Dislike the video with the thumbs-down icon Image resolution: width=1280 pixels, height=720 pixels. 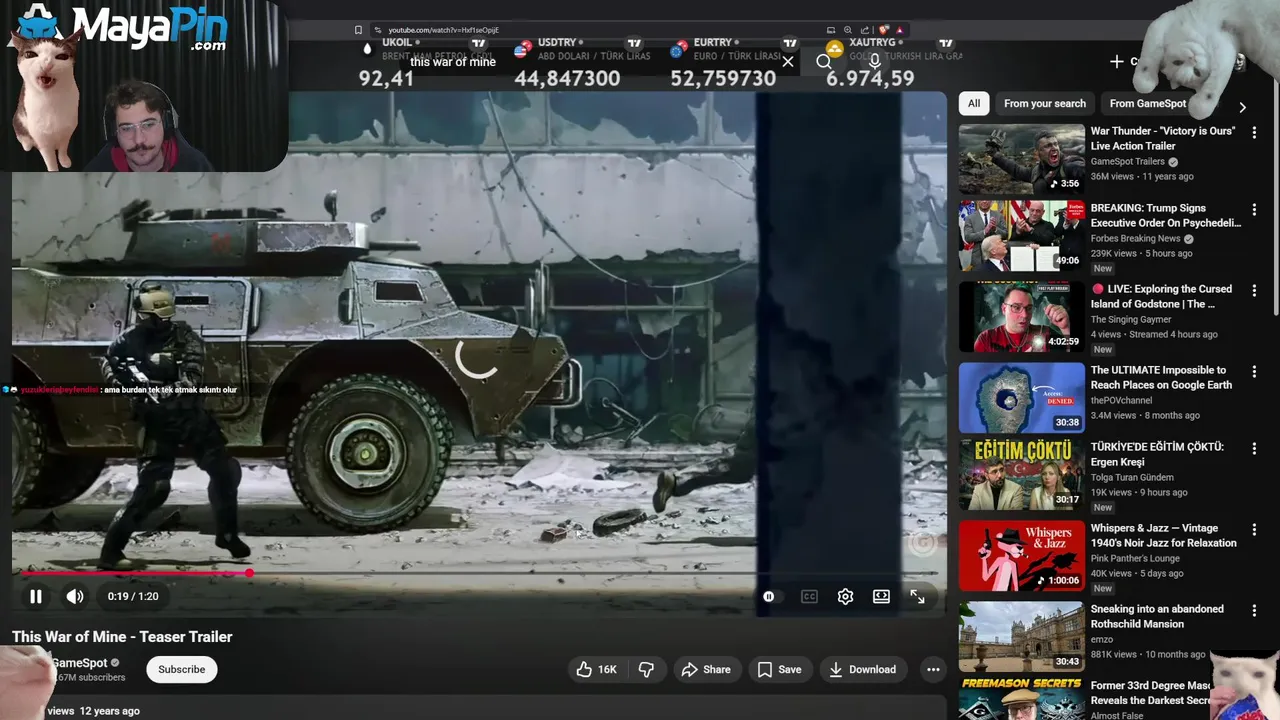coord(646,669)
